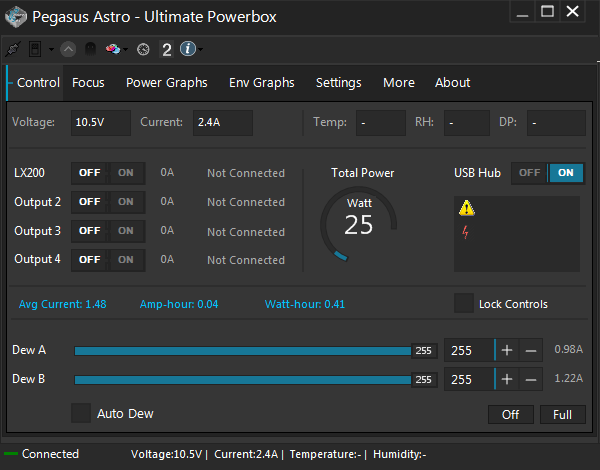Click the clock icon in toolbar
The image size is (600, 470).
coord(143,50)
